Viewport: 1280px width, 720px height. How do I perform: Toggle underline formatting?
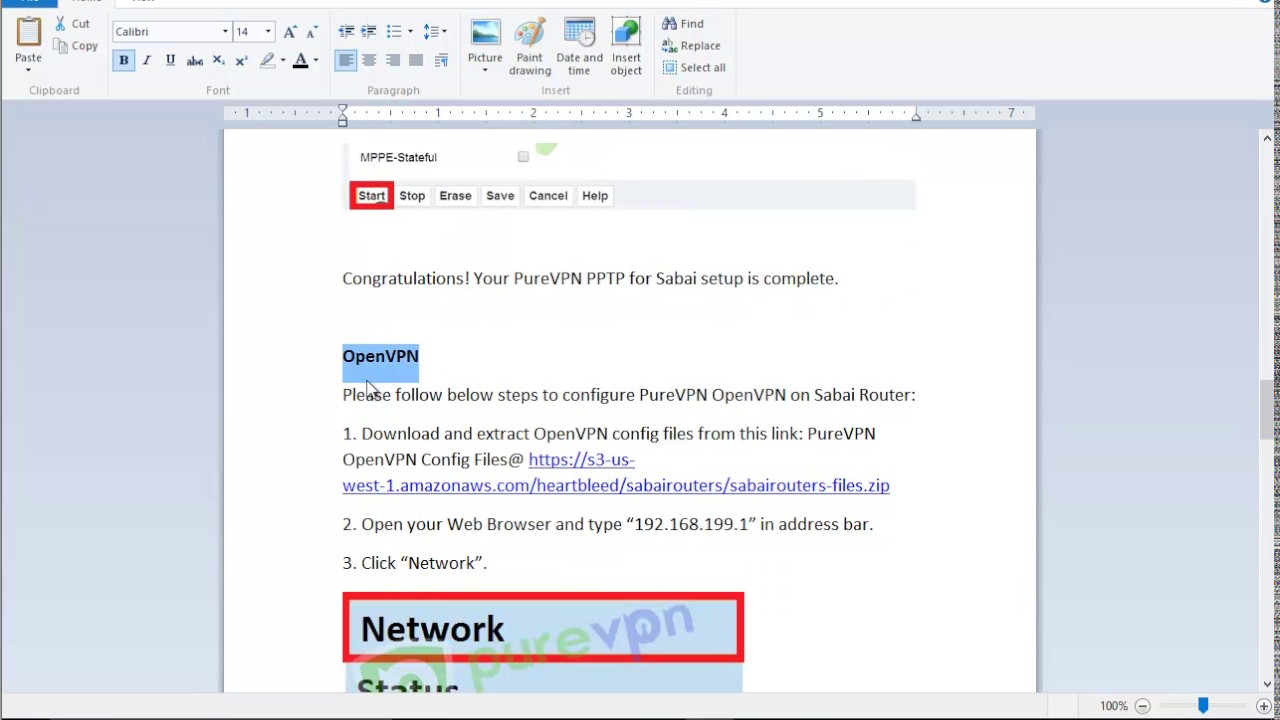coord(170,61)
